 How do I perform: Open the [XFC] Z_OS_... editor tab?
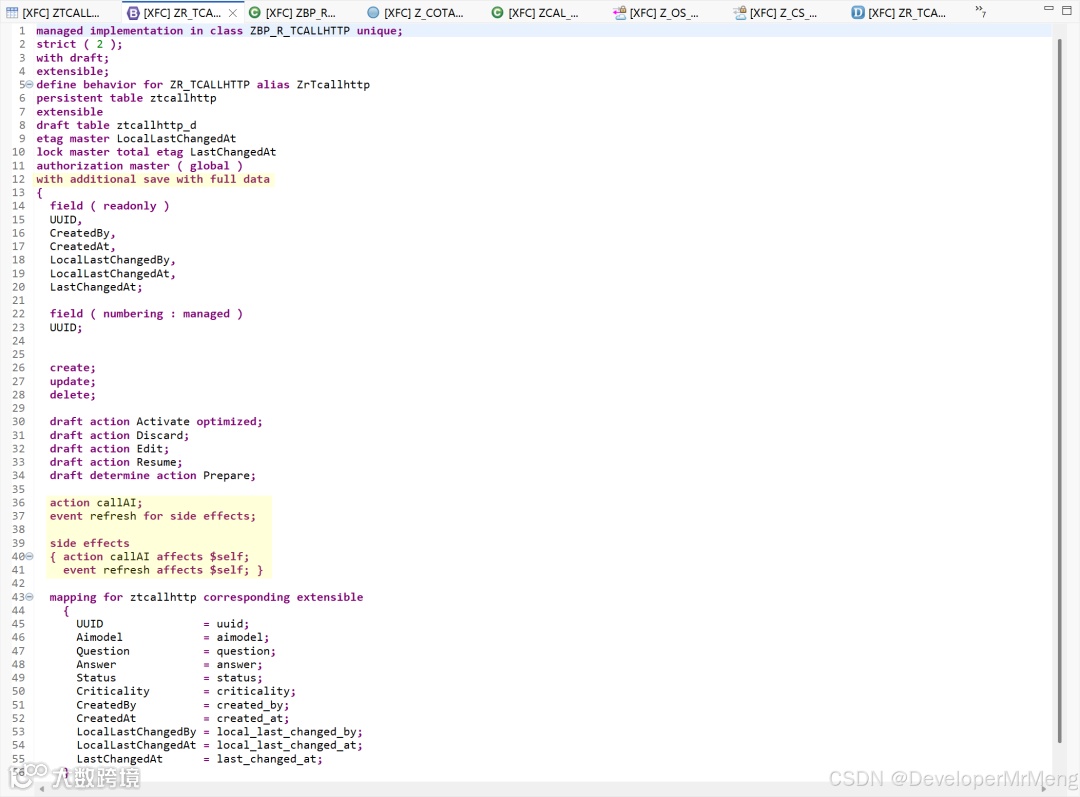[656, 12]
